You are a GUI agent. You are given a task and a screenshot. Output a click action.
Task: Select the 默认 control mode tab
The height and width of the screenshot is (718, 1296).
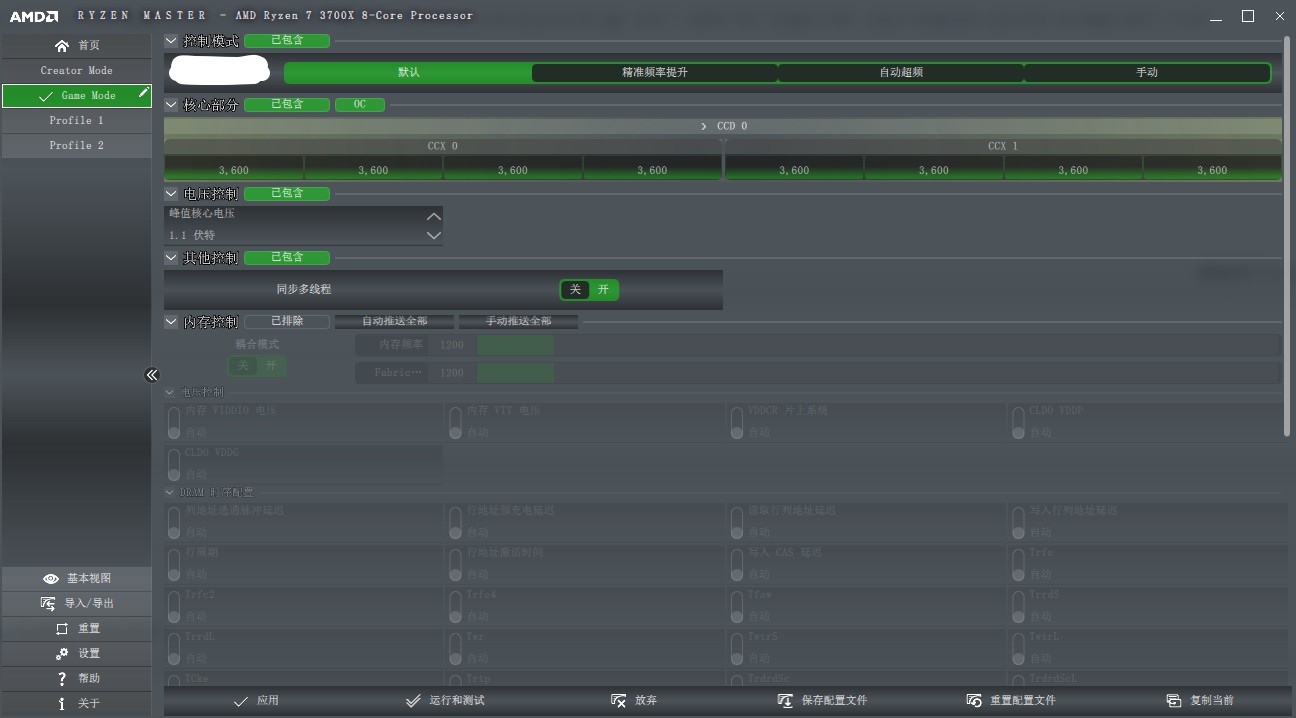click(x=408, y=73)
